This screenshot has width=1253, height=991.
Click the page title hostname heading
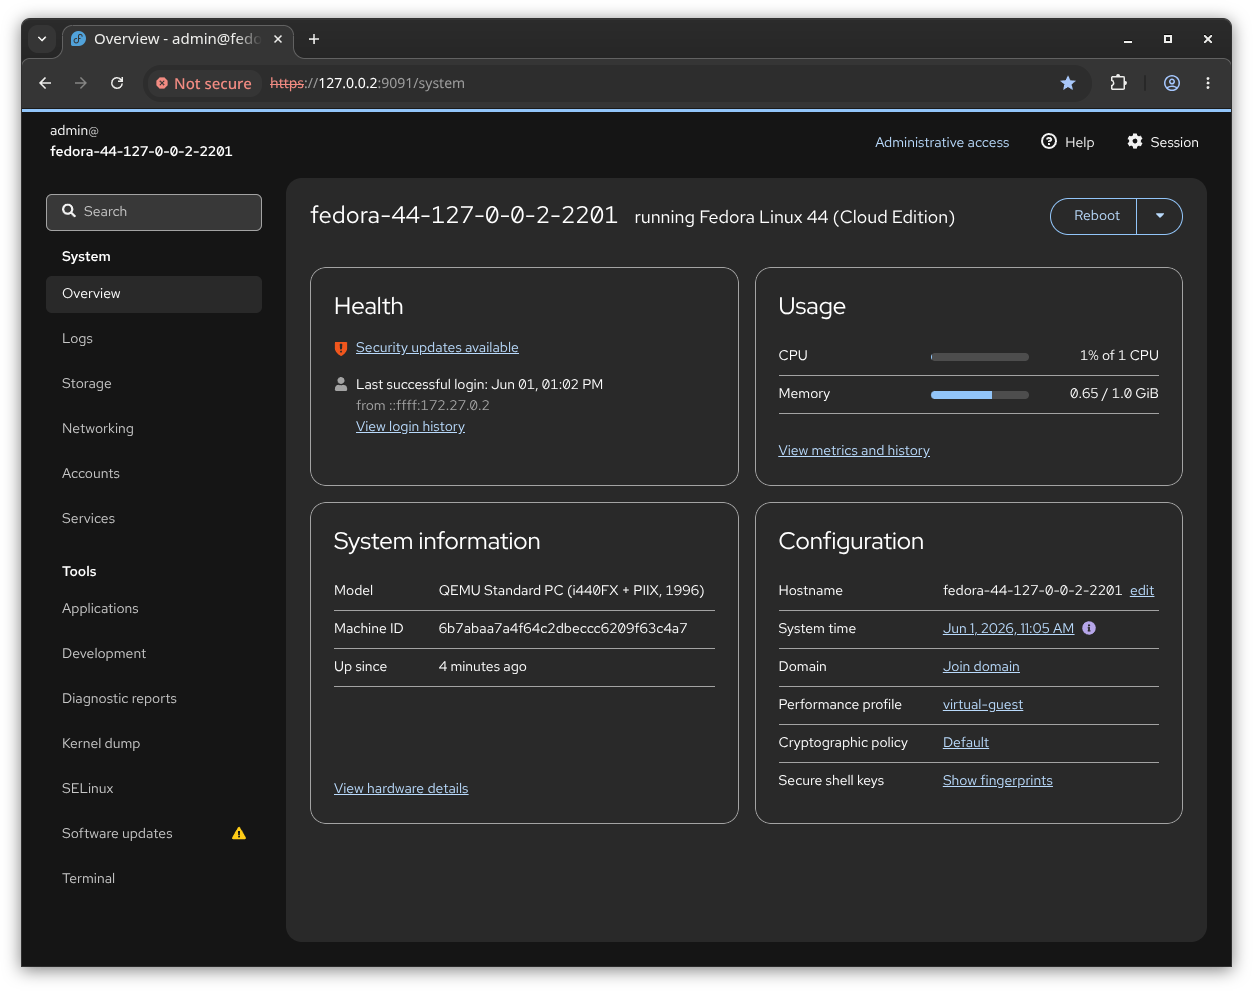click(x=464, y=216)
